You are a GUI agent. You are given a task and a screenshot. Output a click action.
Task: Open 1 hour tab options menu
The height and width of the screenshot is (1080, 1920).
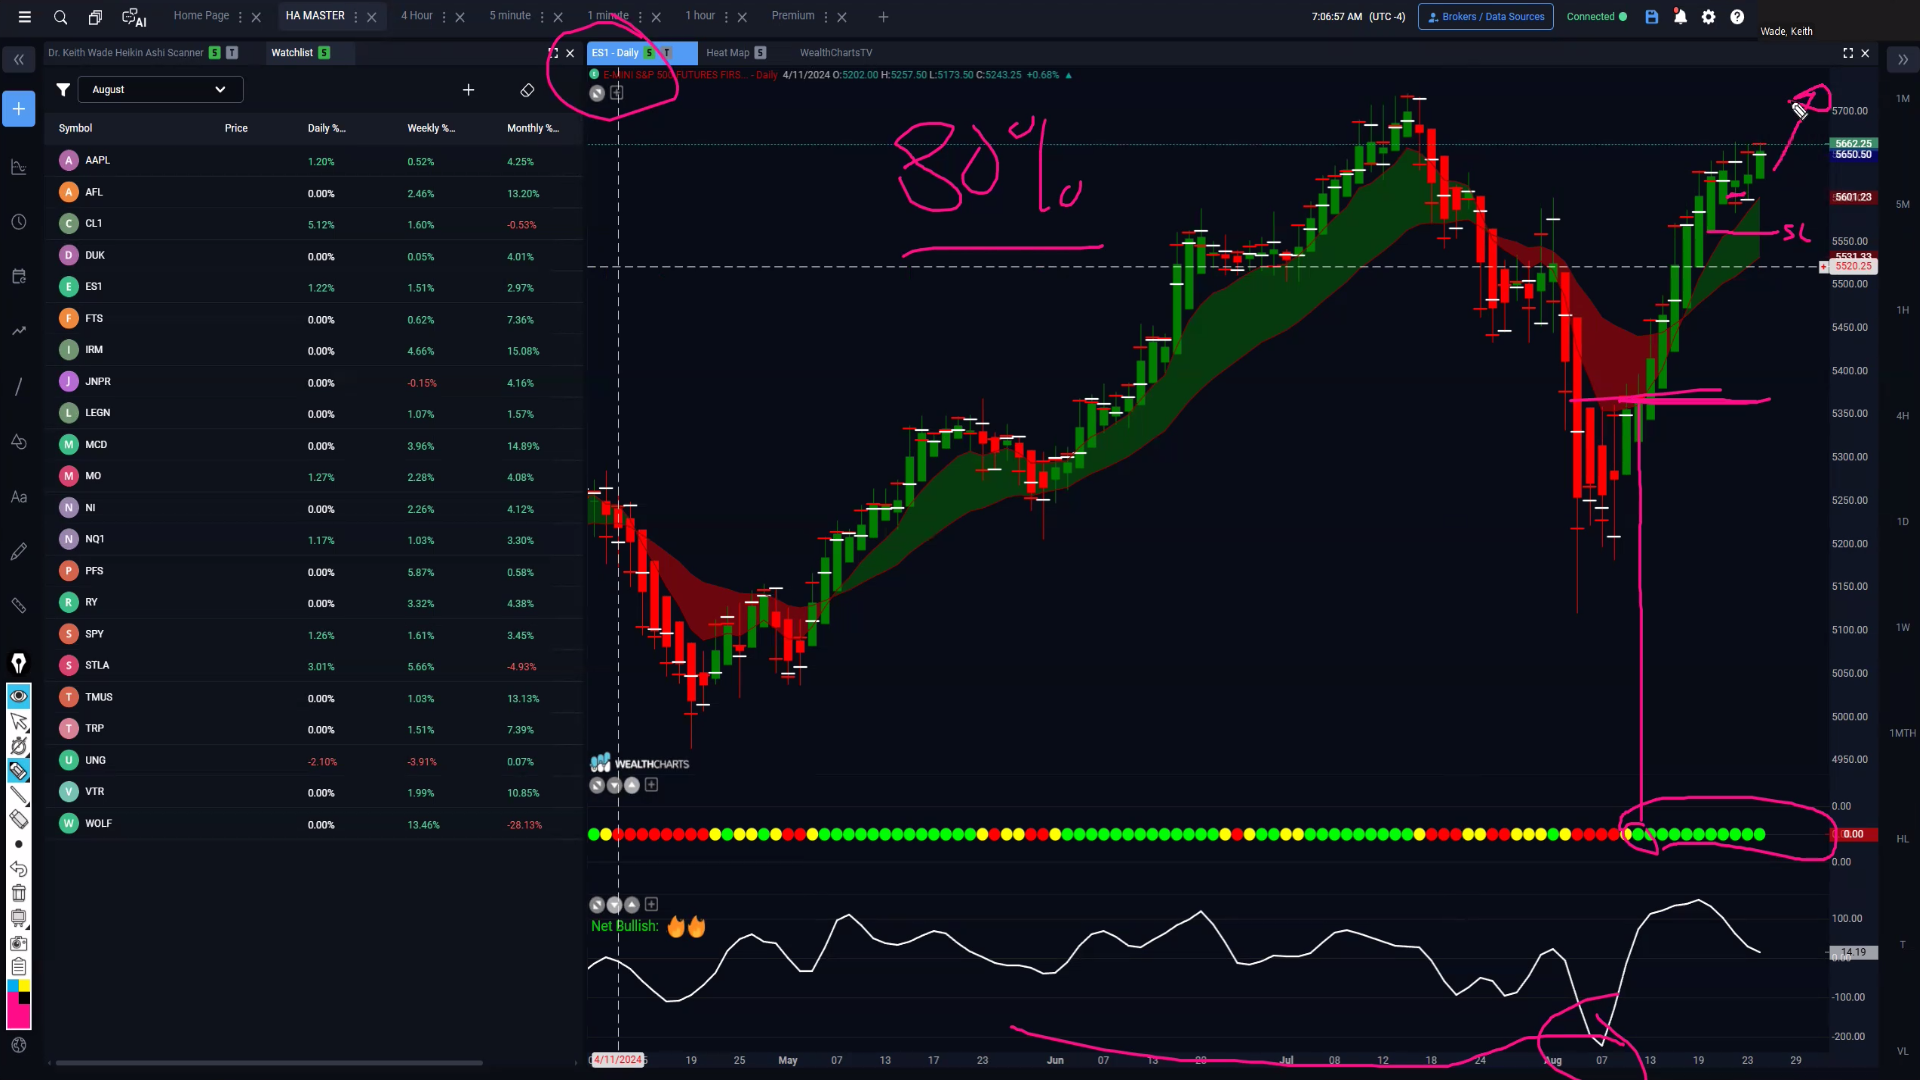pos(726,17)
